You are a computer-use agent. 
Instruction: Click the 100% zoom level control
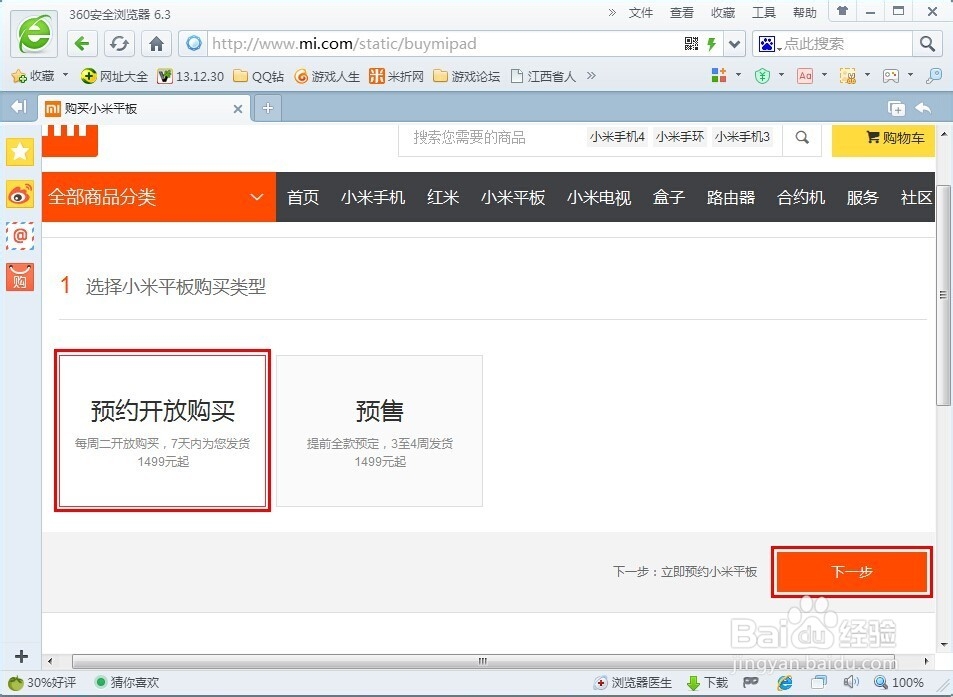pyautogui.click(x=899, y=682)
